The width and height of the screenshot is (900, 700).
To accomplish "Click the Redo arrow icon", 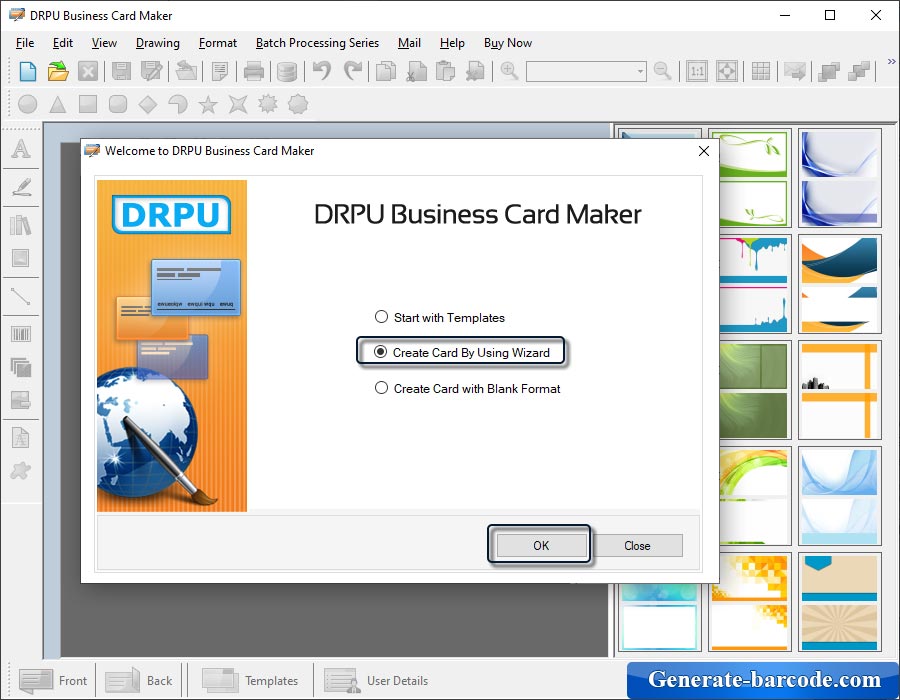I will click(x=352, y=72).
